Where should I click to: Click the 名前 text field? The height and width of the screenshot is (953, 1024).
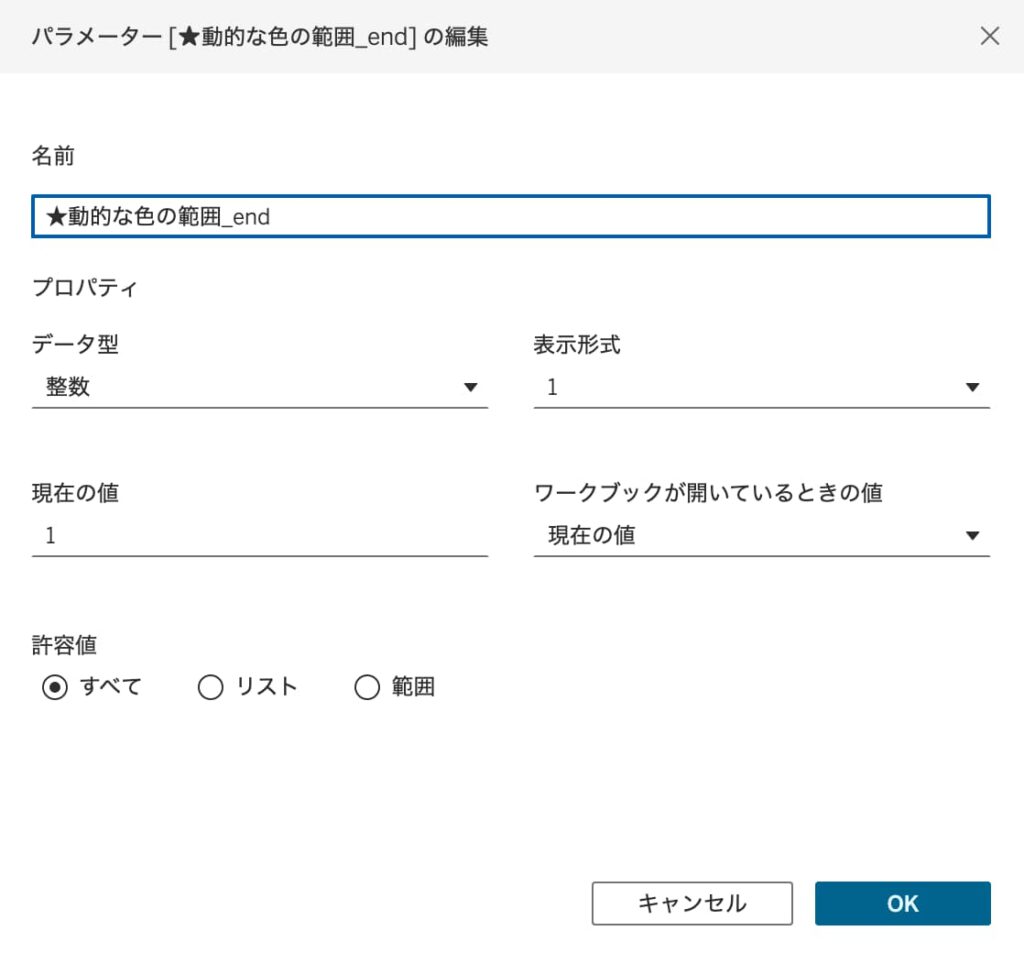click(510, 216)
